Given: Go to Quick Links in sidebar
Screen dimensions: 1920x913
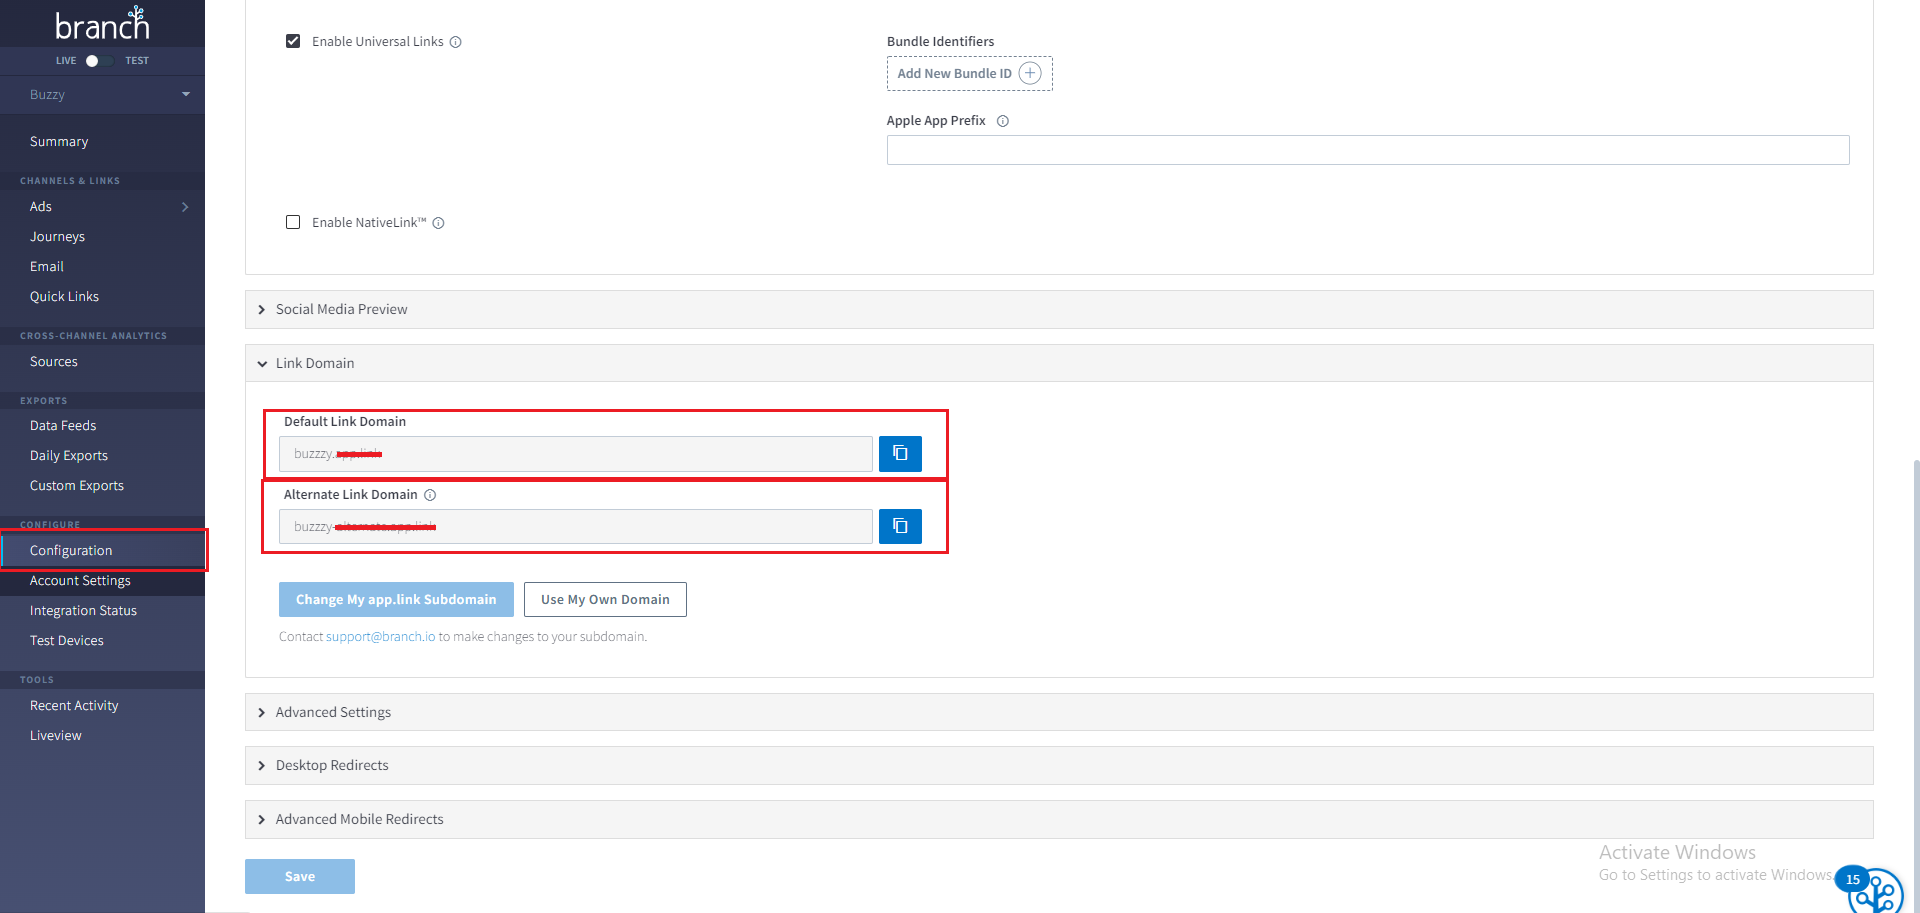Looking at the screenshot, I should click(64, 296).
